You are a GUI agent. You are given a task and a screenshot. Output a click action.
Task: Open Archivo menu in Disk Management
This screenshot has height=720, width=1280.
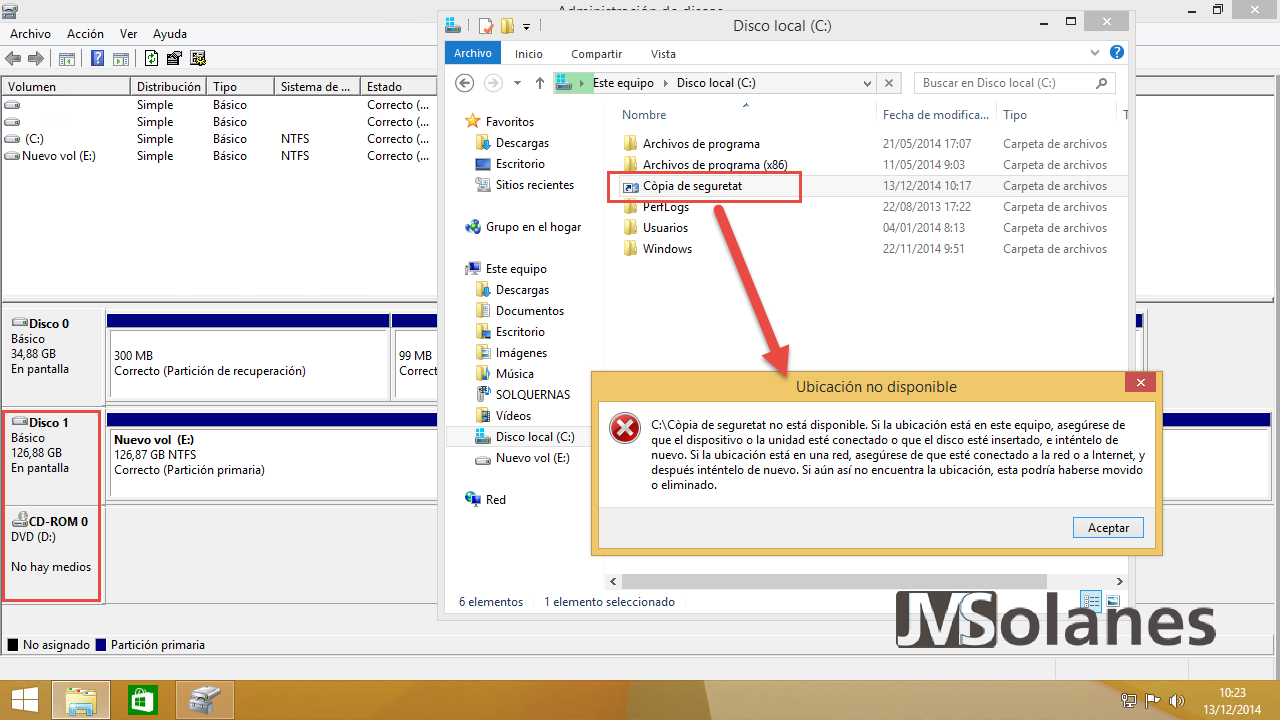click(x=30, y=34)
